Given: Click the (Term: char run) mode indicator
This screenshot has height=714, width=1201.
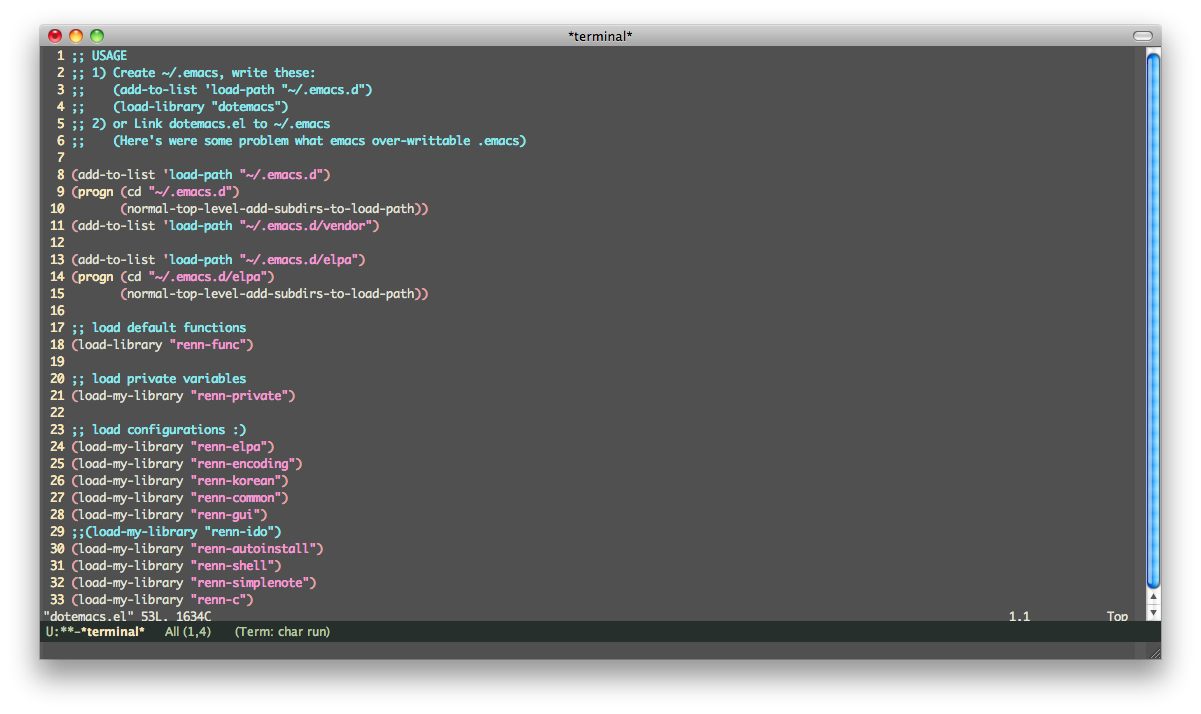Looking at the screenshot, I should 281,631.
